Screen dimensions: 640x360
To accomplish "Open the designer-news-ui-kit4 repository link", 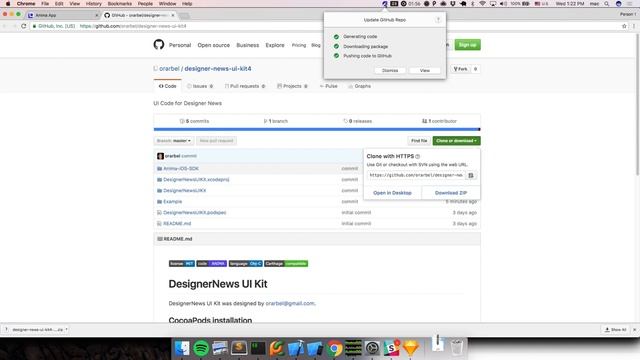I will (x=218, y=69).
